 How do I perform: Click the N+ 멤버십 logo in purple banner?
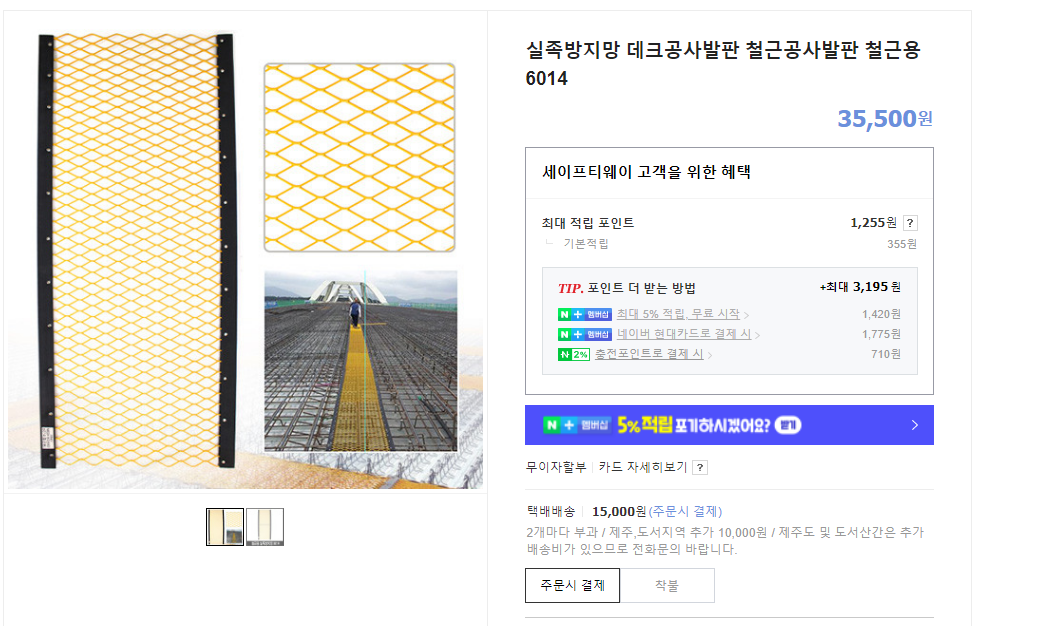(x=576, y=425)
